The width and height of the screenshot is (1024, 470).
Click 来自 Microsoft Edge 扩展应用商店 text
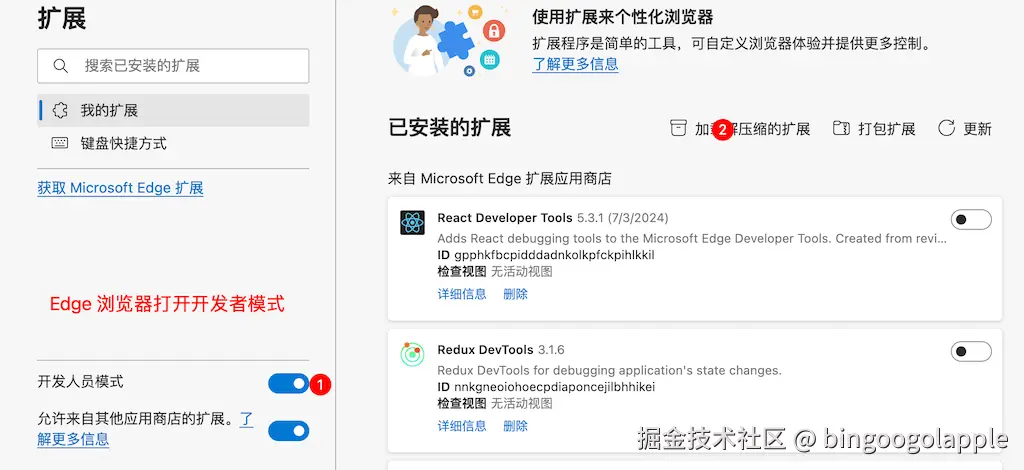[500, 178]
